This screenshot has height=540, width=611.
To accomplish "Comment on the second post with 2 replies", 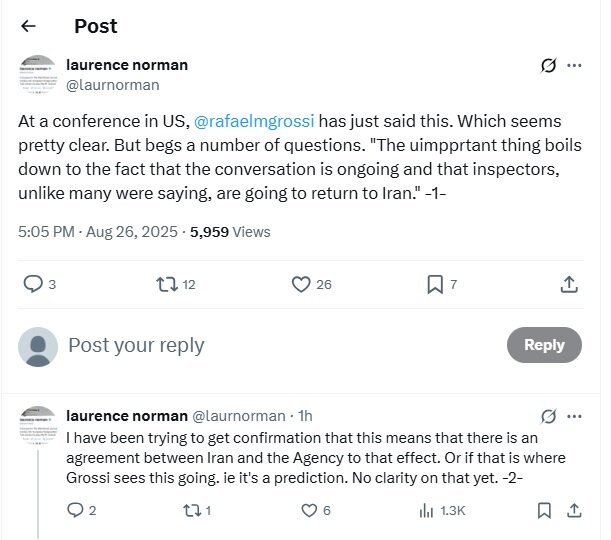I will [x=75, y=510].
